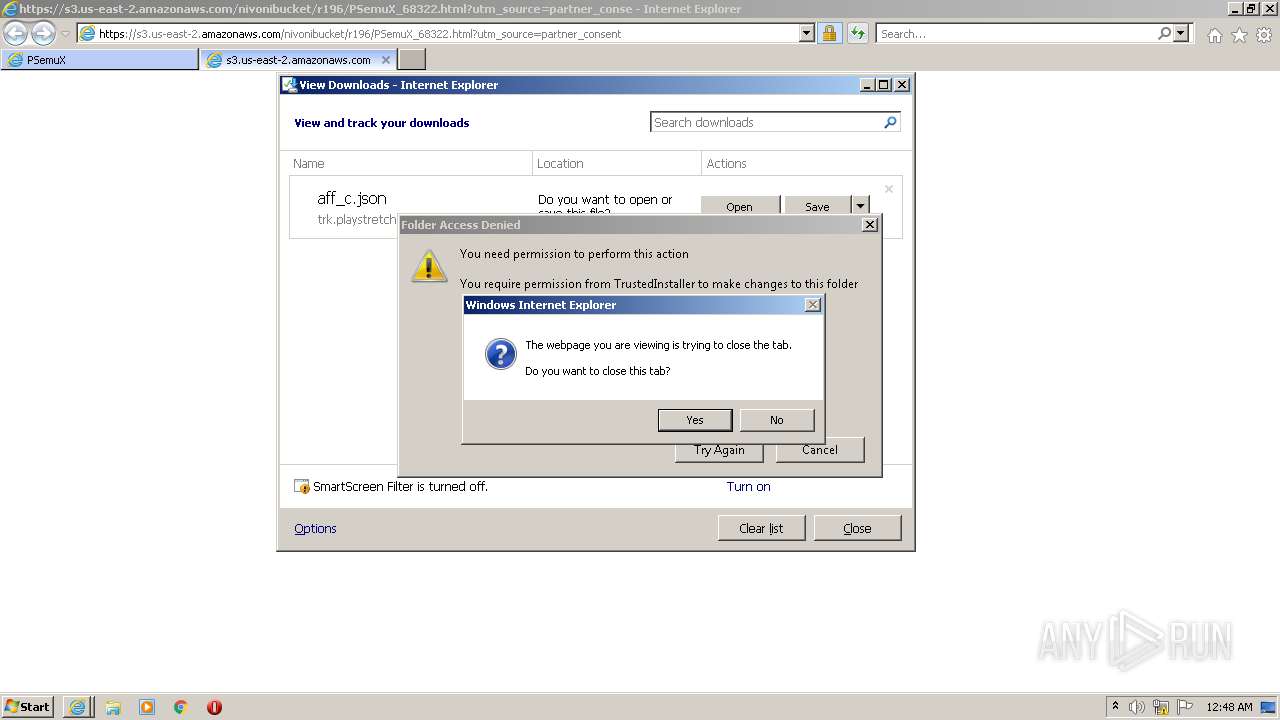Click Yes to close the tab
1280x720 pixels.
tap(695, 420)
